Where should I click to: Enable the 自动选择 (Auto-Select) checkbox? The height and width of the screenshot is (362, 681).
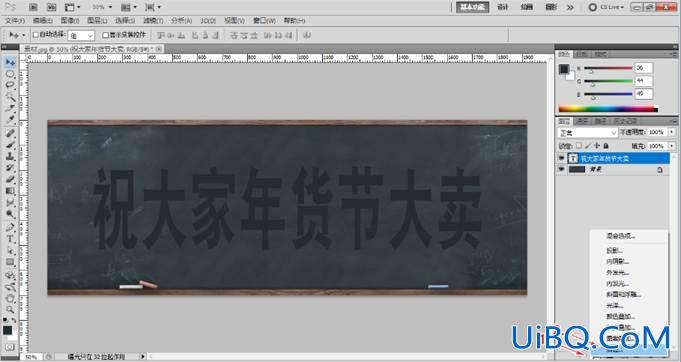click(36, 35)
